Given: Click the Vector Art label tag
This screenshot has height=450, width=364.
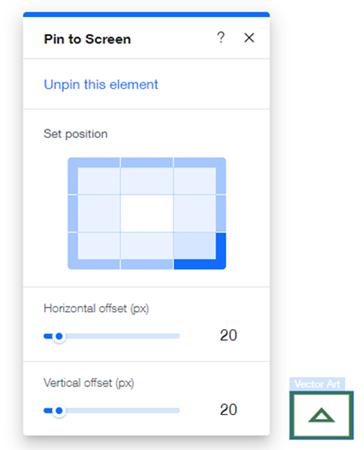Looking at the screenshot, I should point(317,384).
